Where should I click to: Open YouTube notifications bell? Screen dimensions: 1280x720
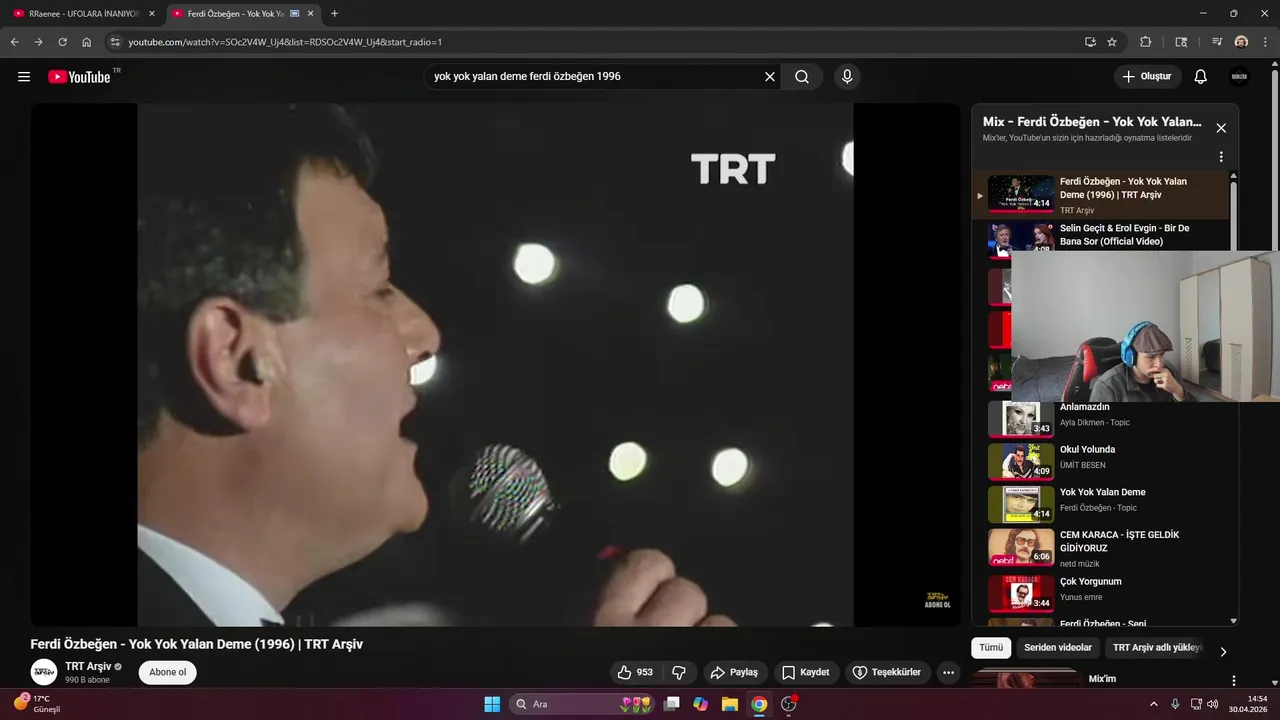point(1201,77)
